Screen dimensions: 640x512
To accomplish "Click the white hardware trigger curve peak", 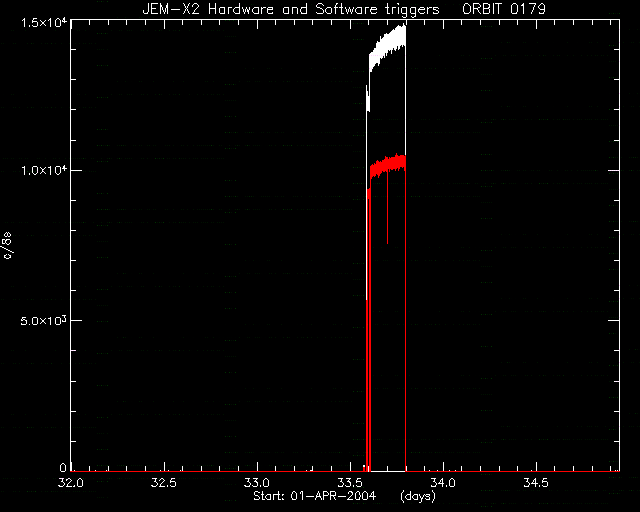I will (402, 27).
